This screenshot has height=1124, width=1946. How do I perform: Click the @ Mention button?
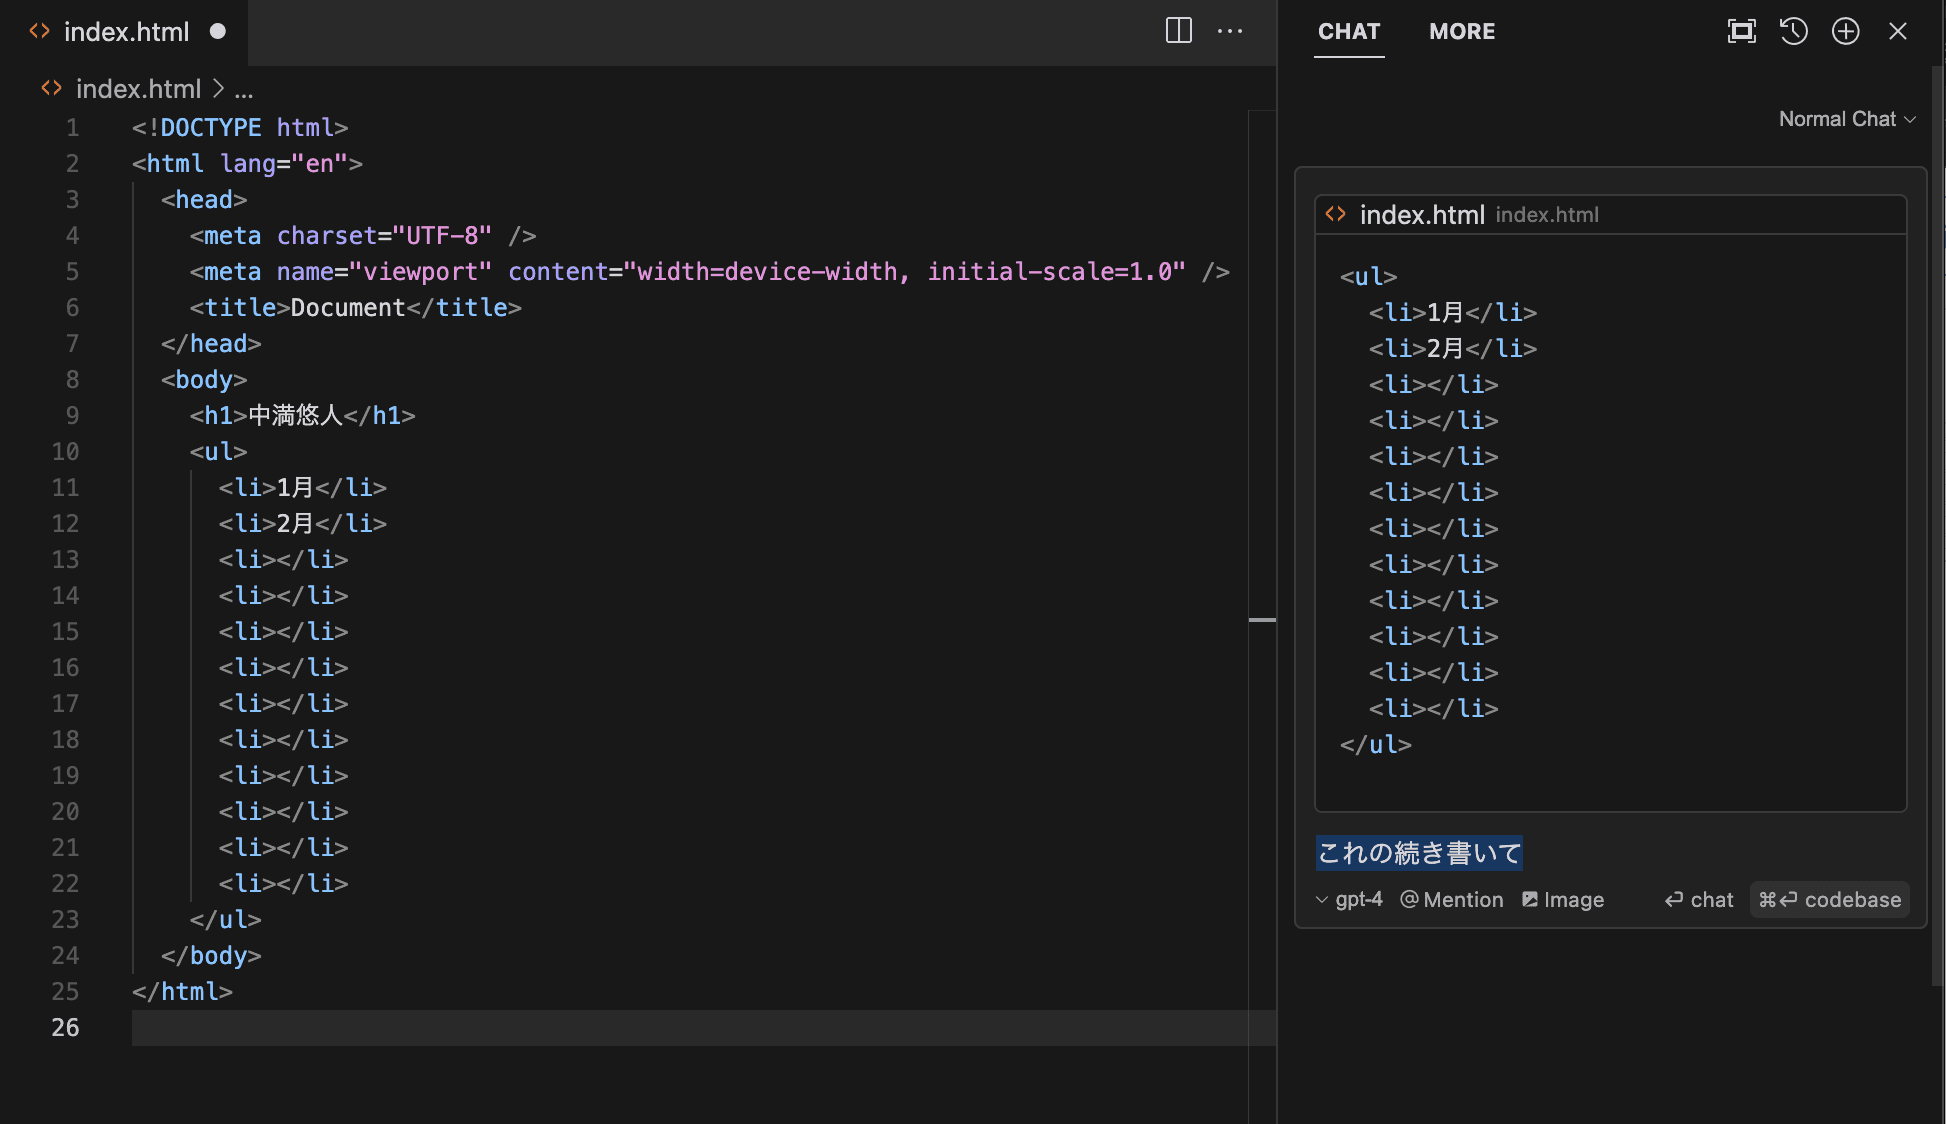click(1451, 900)
